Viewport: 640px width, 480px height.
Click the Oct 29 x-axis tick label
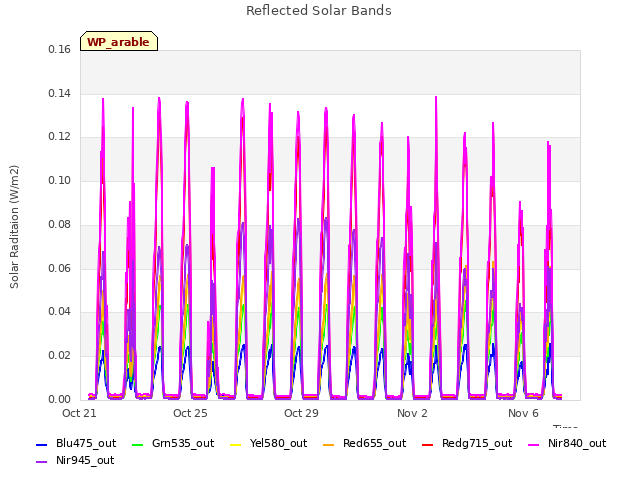[x=301, y=413]
